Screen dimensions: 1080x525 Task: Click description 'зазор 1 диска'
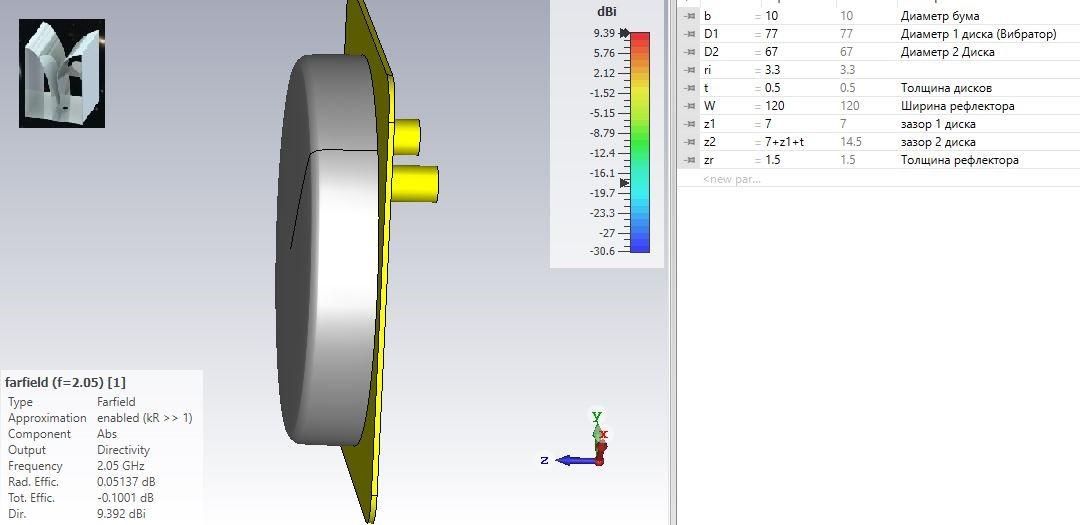pos(938,124)
